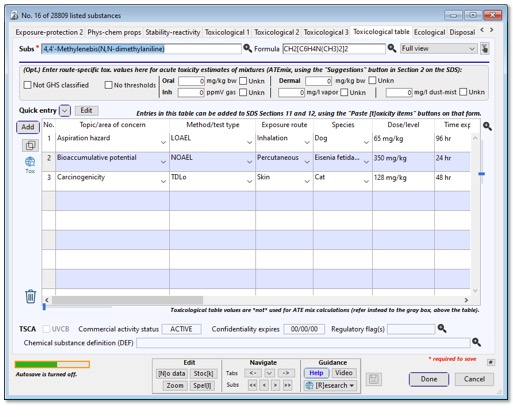Open magnifier for Chemical substance definition

pyautogui.click(x=476, y=342)
